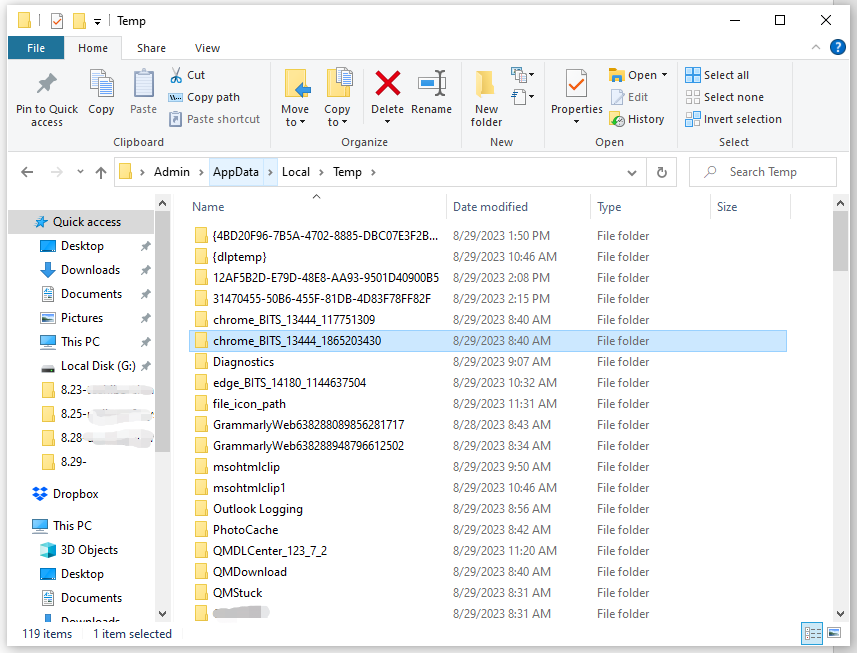Image resolution: width=857 pixels, height=653 pixels.
Task: Select the {dlptemp} folder
Action: [x=239, y=257]
